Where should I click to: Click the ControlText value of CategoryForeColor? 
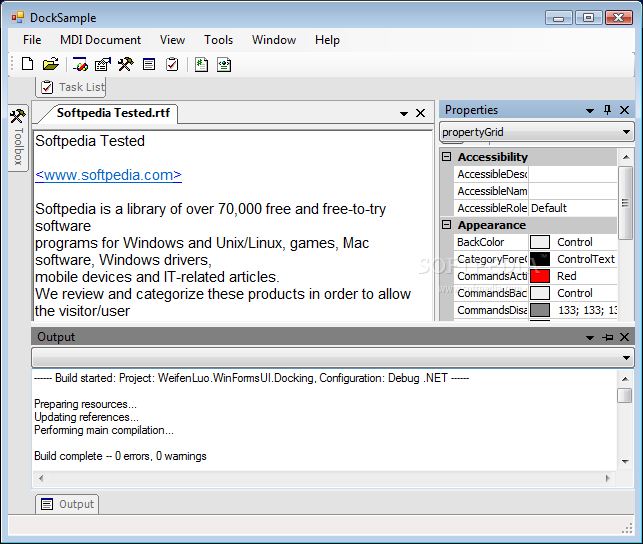pyautogui.click(x=586, y=259)
